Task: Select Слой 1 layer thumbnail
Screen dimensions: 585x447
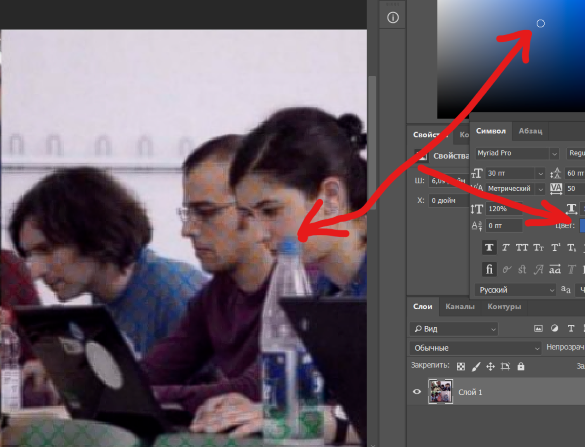Action: [440, 391]
